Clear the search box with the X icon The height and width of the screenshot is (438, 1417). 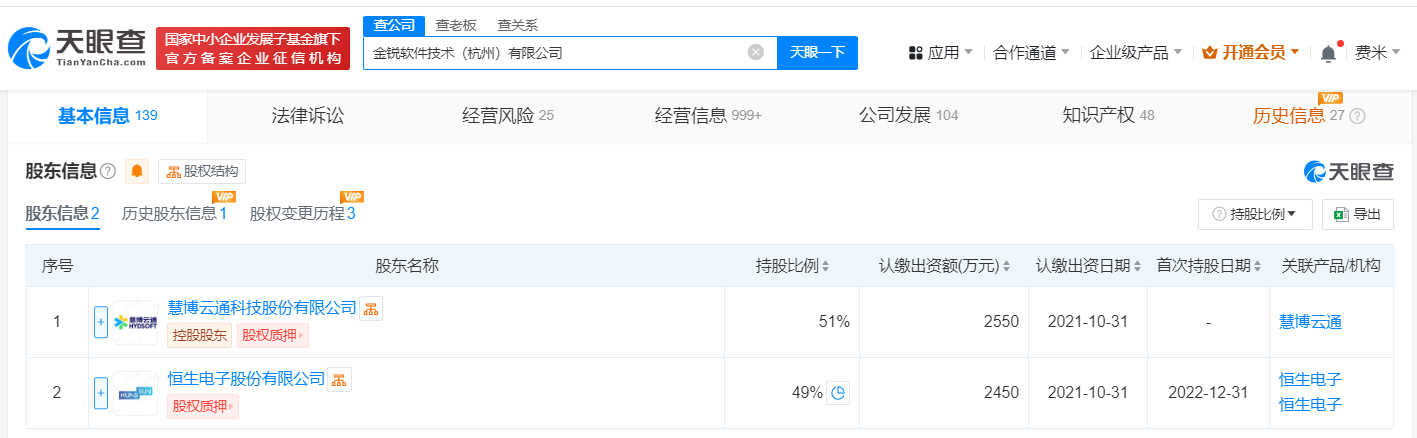(756, 52)
